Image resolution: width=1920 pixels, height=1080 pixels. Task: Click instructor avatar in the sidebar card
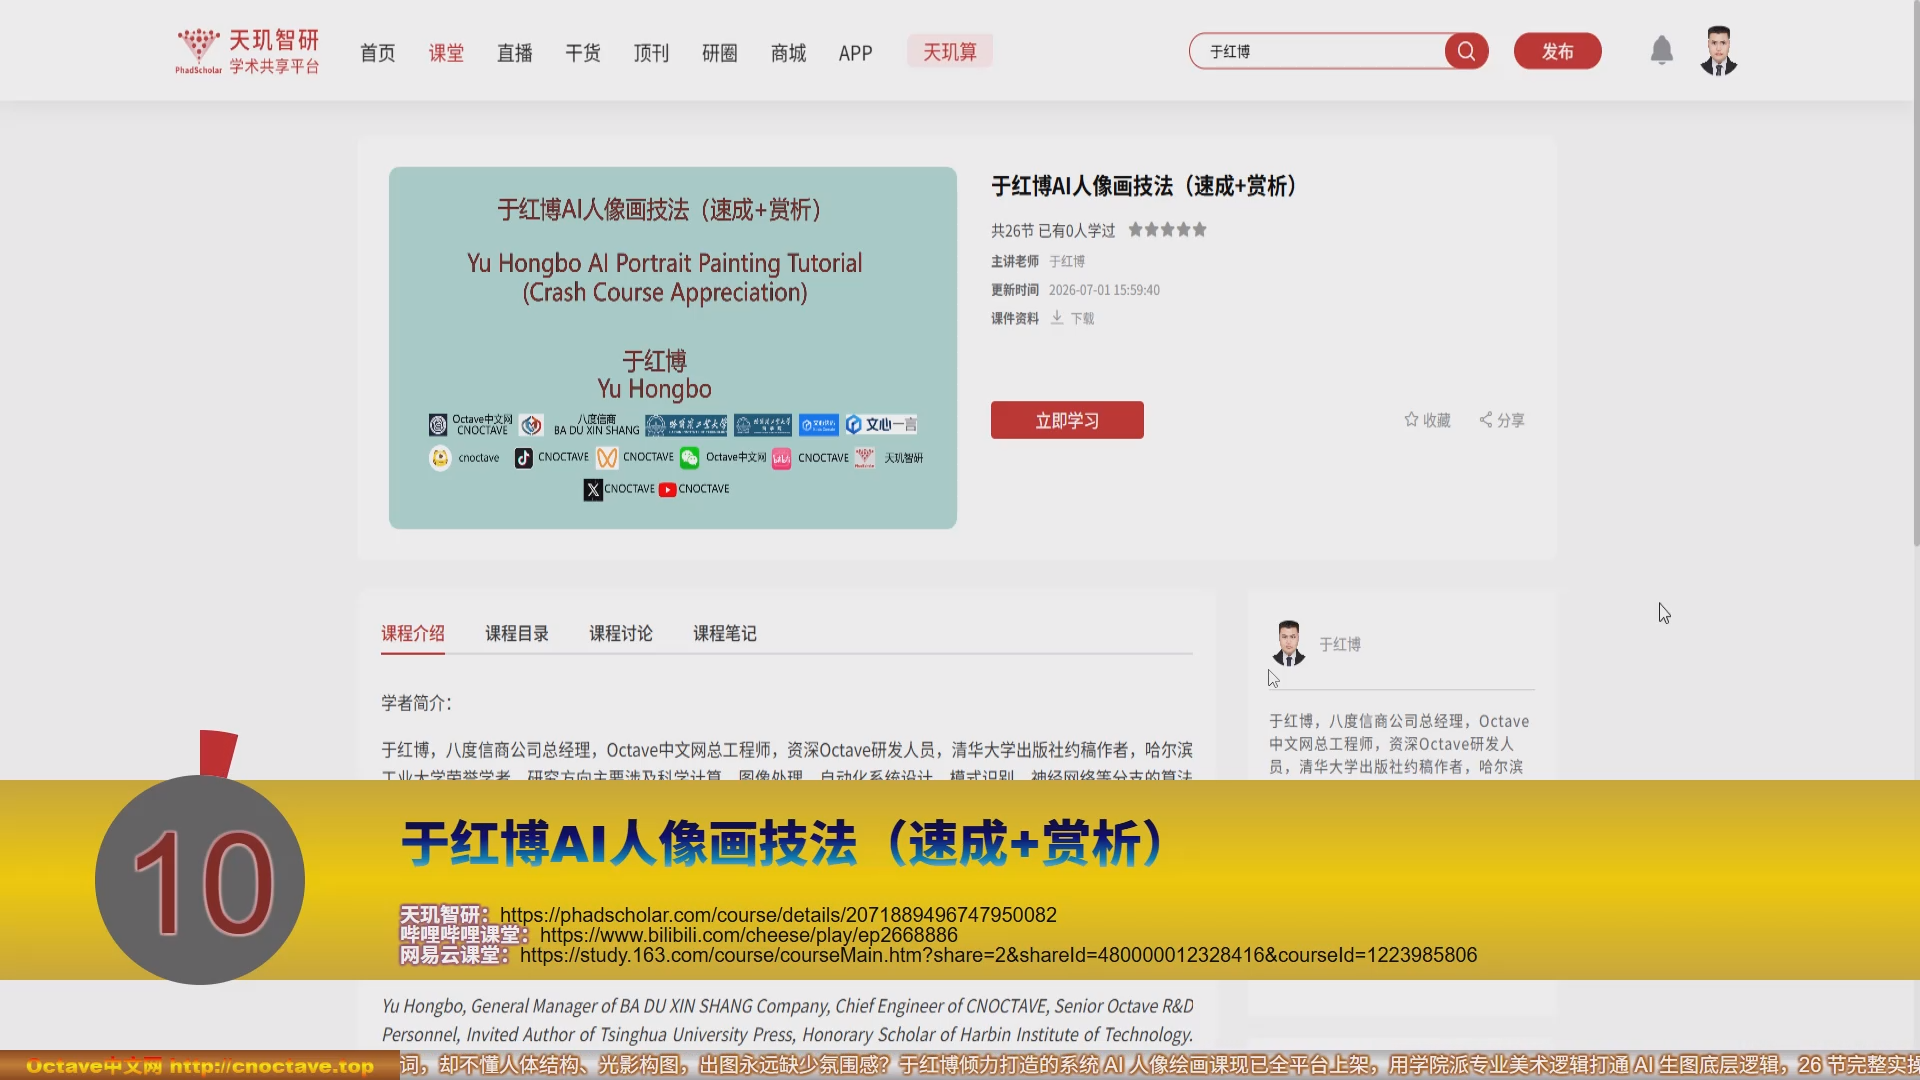(x=1288, y=644)
